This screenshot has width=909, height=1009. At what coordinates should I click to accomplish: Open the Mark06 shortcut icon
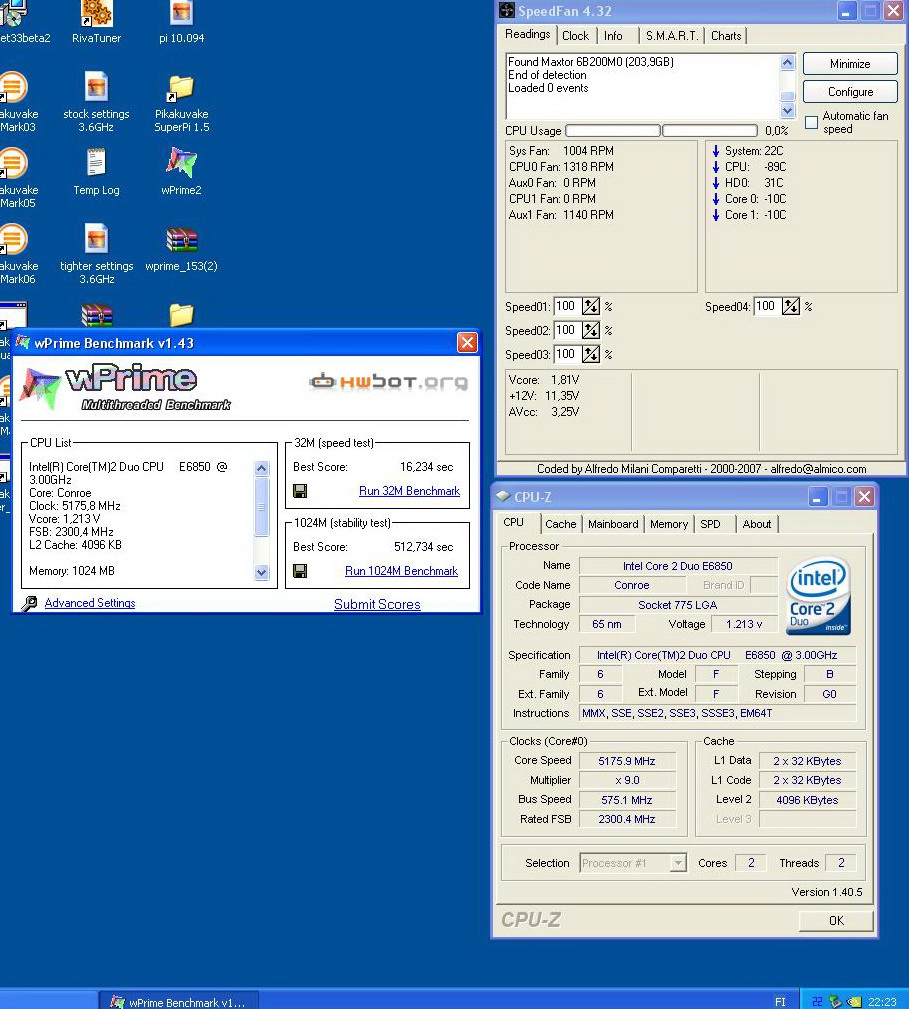(15, 253)
